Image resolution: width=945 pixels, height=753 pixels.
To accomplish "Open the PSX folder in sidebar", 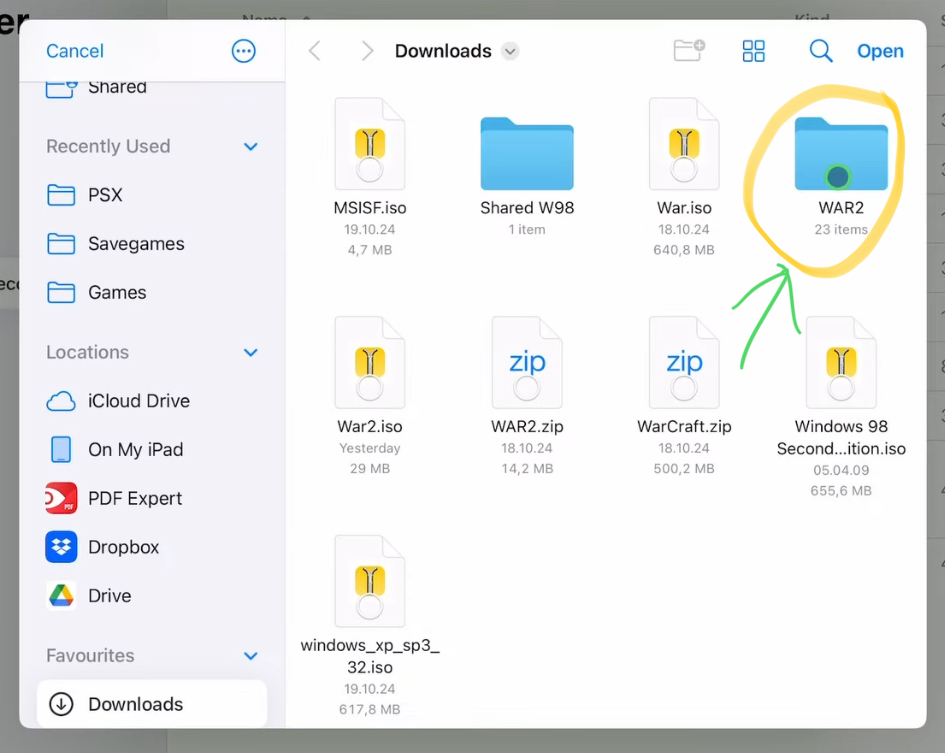I will click(x=152, y=195).
